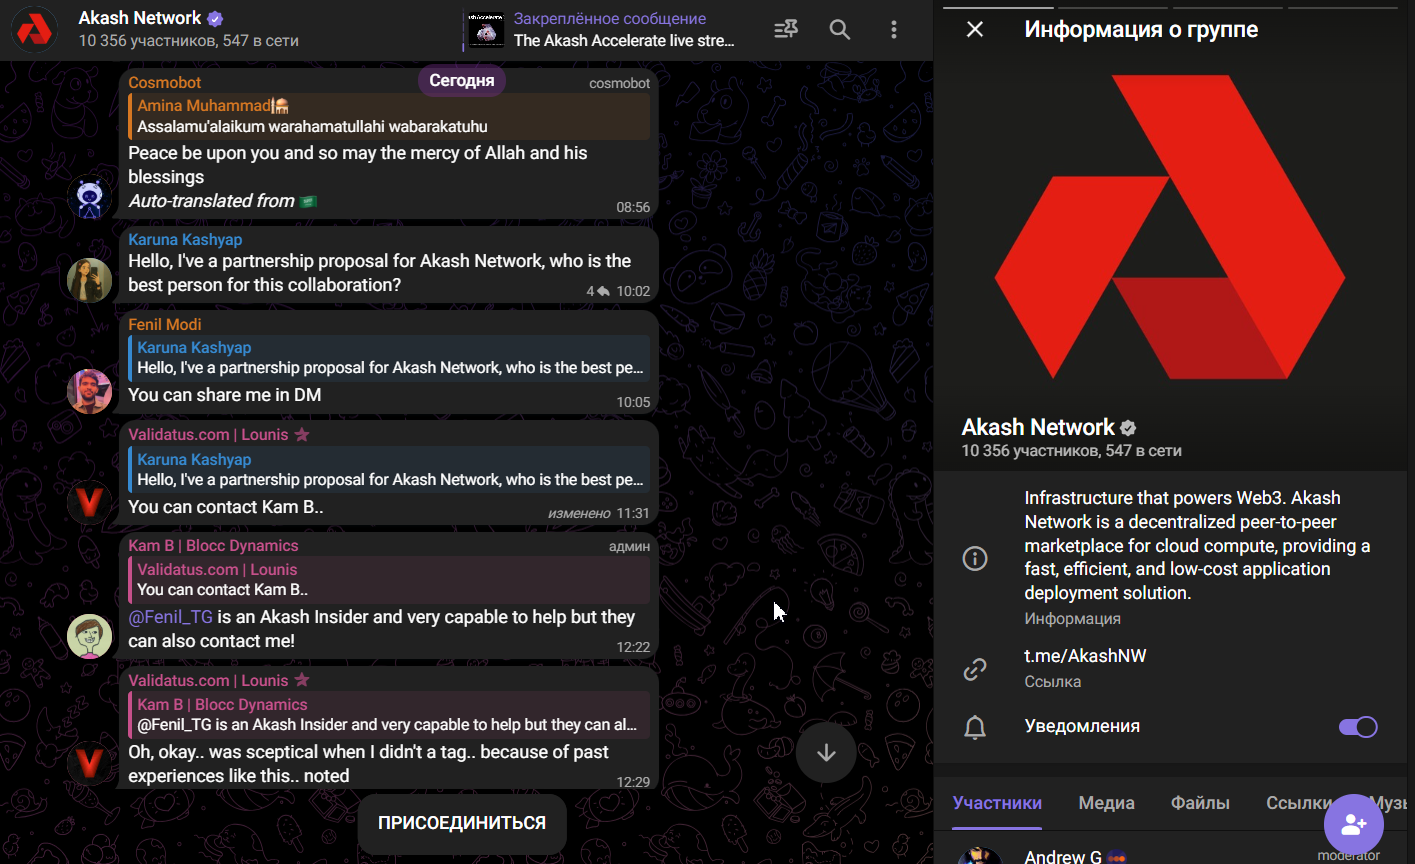Click the info circle icon beside group description
This screenshot has height=864, width=1415.
click(975, 558)
